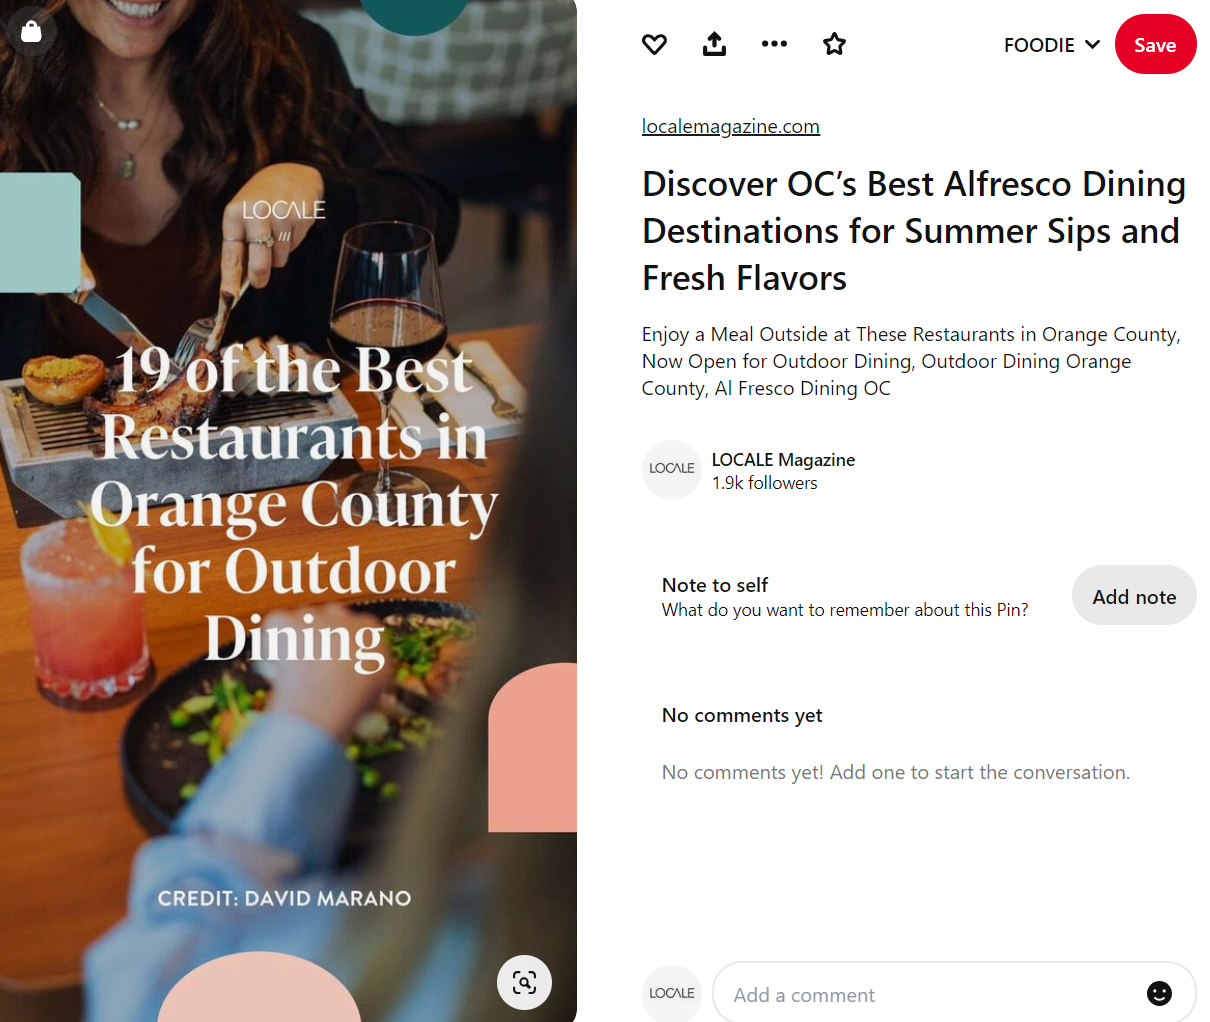1210x1022 pixels.
Task: Click the LOCALE avatar beside comment field
Action: coord(672,993)
